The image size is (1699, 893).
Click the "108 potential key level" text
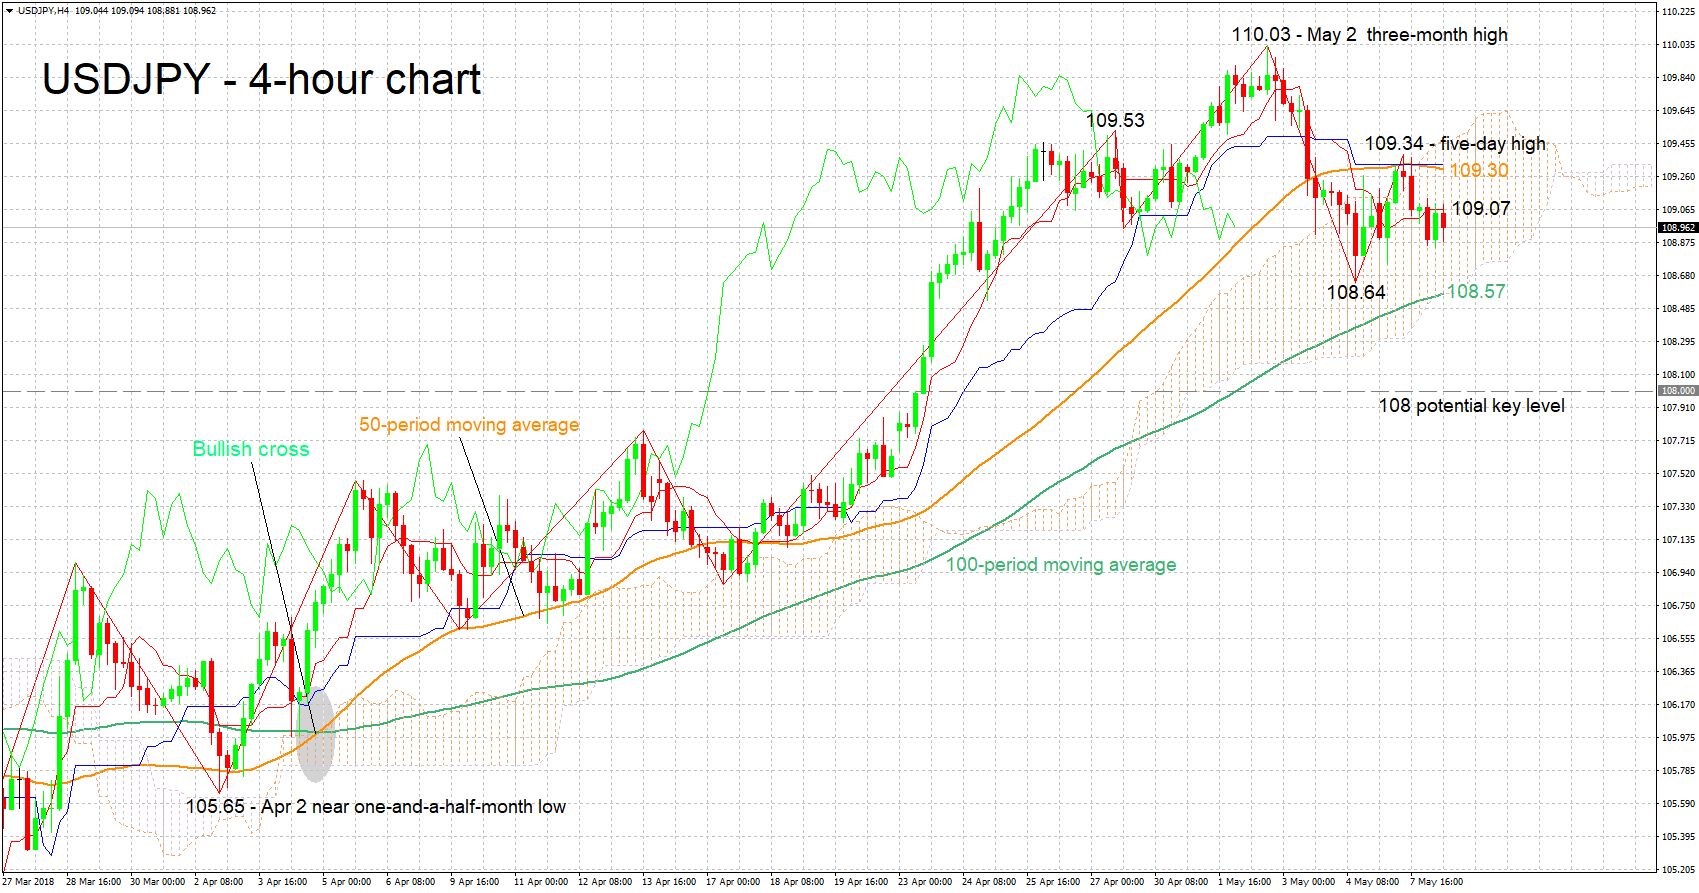pos(1471,406)
